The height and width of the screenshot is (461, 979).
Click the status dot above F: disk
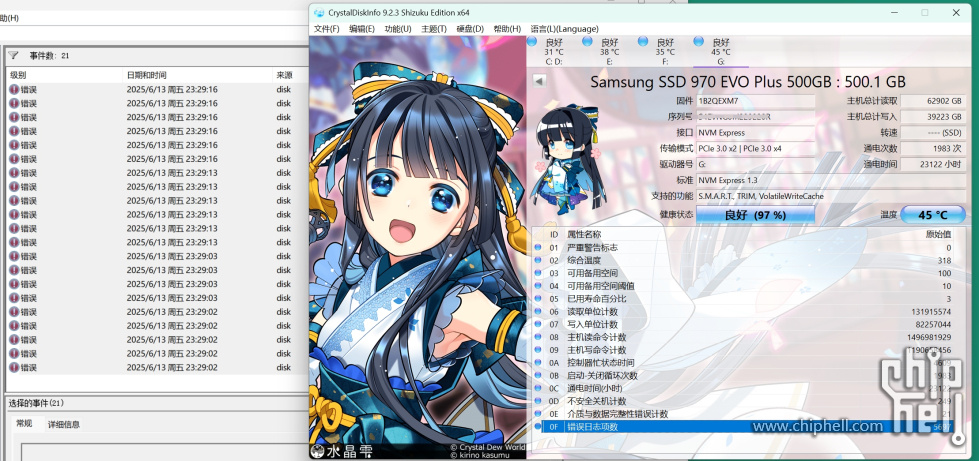pos(643,42)
